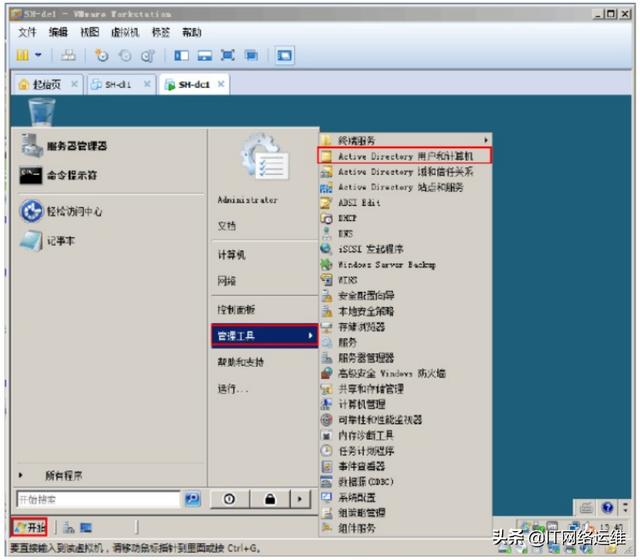Screen dimensions: 640x560
Task: Open 事件查看器
Action: 404,466
